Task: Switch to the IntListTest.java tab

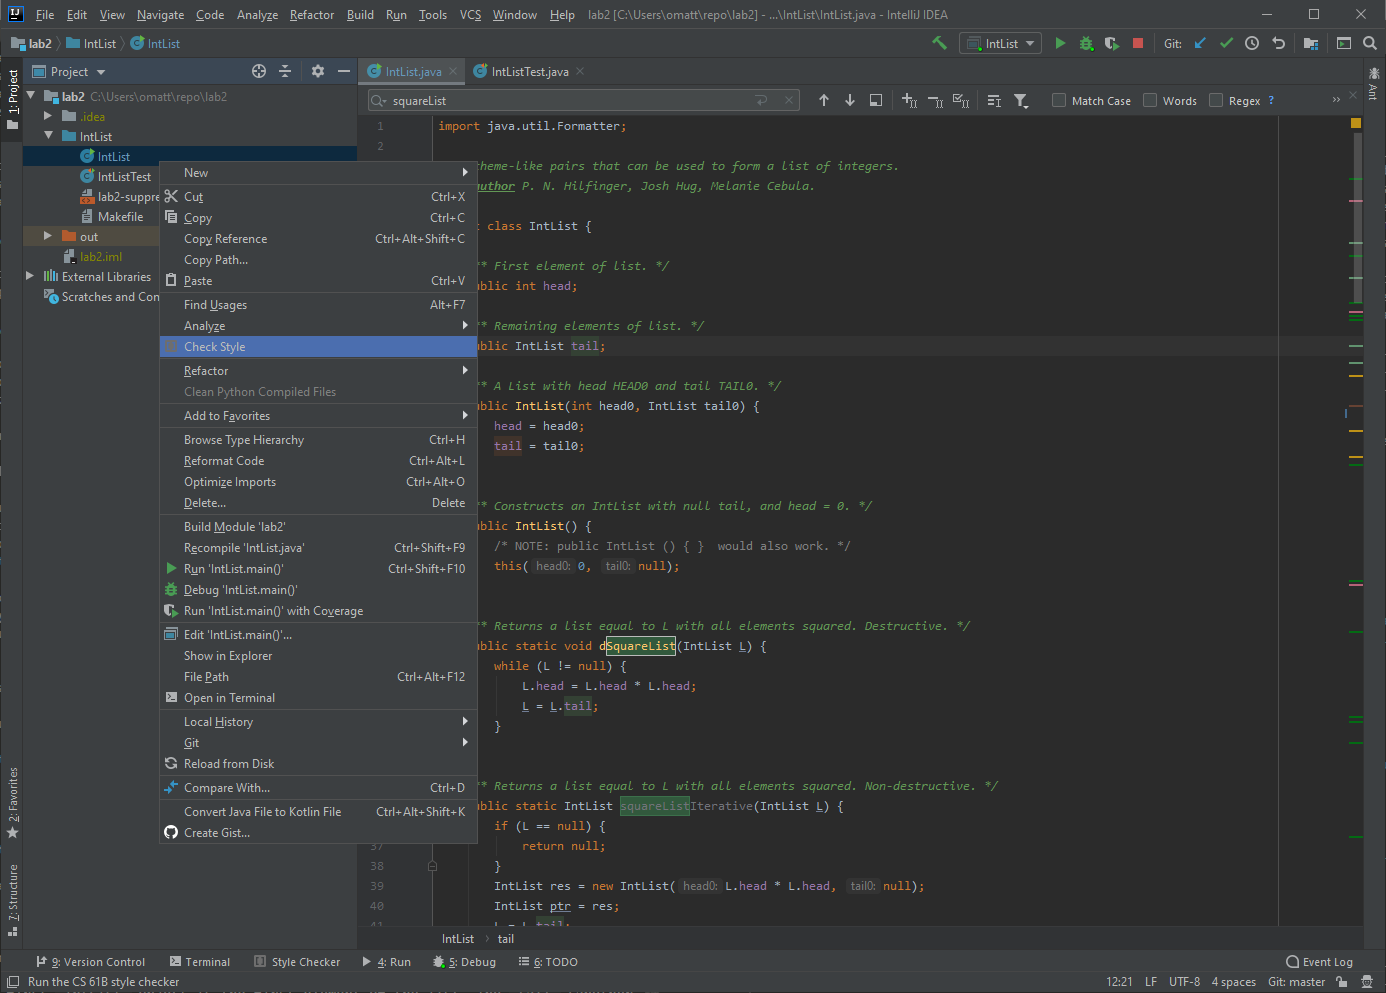Action: (x=529, y=72)
